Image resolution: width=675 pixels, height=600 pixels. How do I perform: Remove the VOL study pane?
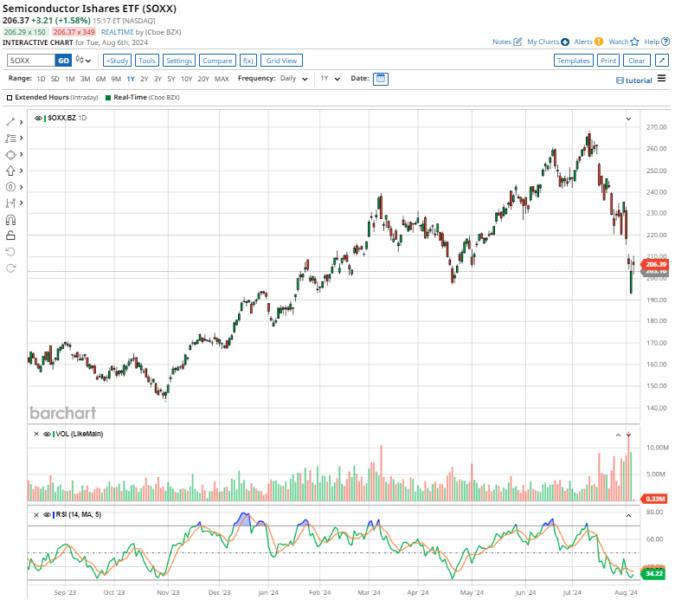[x=36, y=434]
